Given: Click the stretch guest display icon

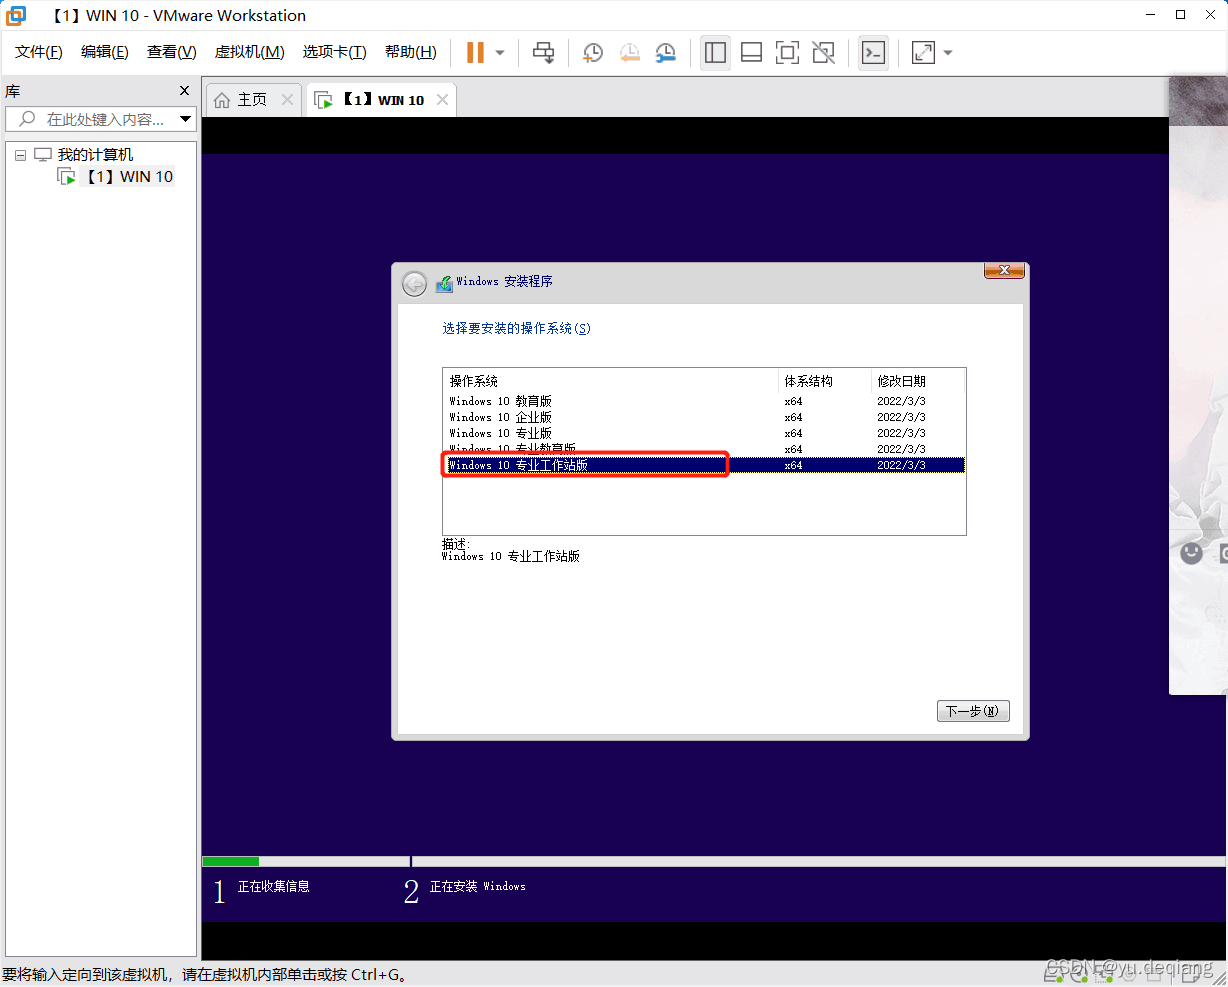Looking at the screenshot, I should [x=923, y=52].
